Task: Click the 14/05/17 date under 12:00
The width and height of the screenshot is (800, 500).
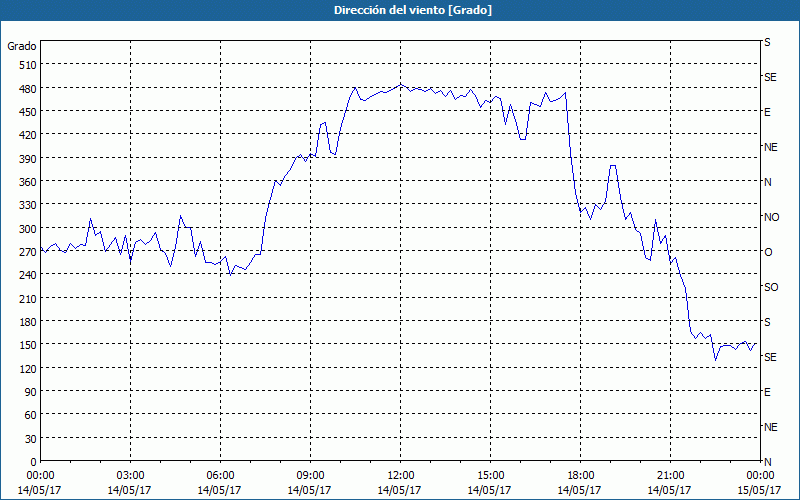Action: tap(399, 490)
